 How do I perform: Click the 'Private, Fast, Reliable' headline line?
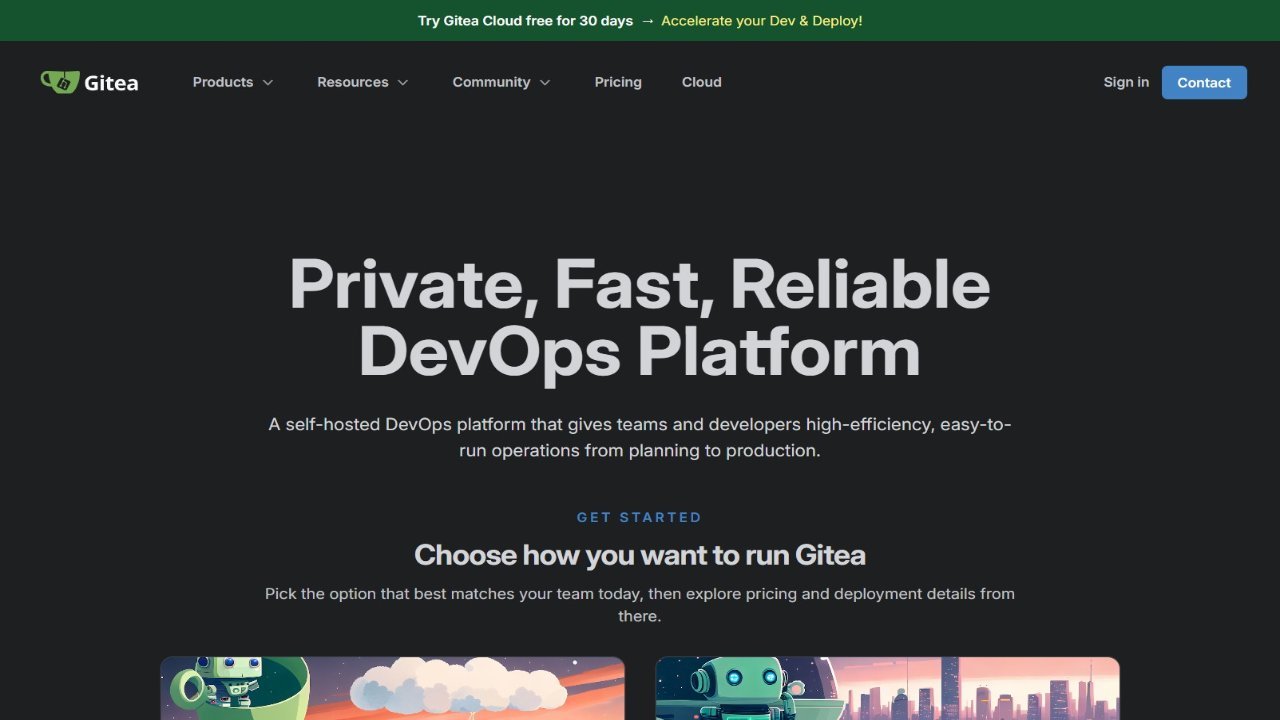tap(640, 284)
